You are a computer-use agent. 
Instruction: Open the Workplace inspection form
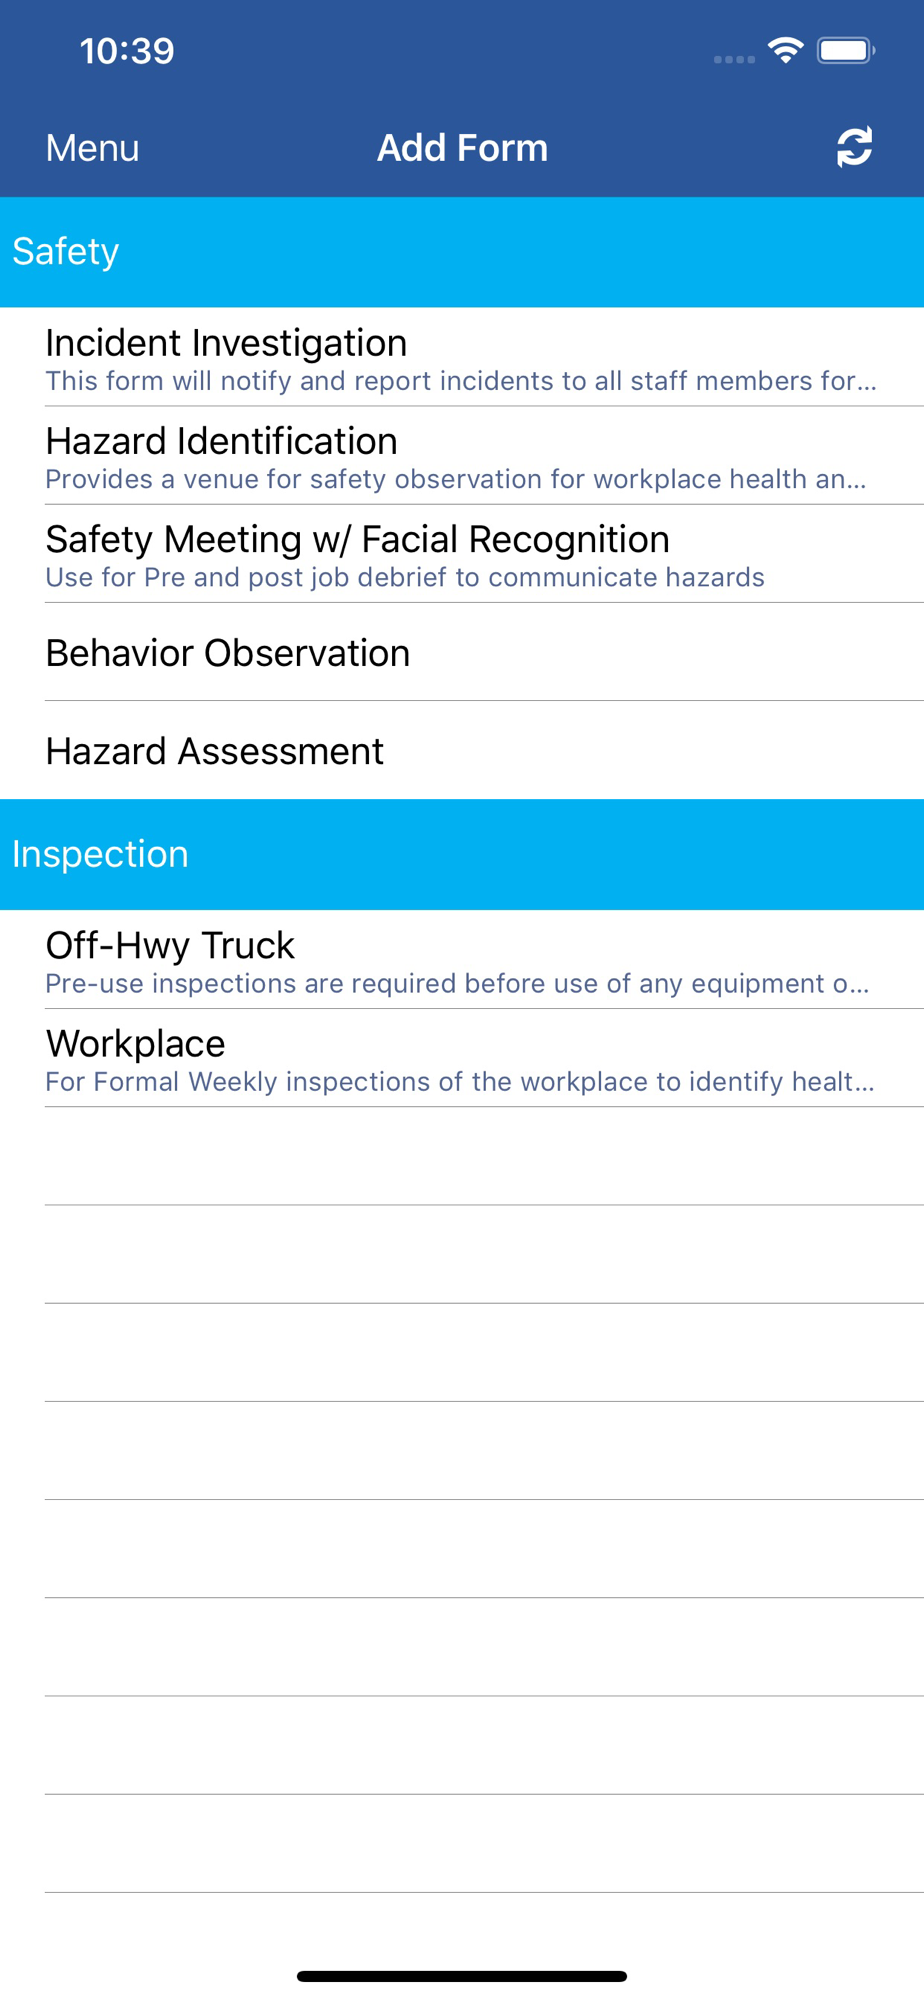tap(462, 1057)
